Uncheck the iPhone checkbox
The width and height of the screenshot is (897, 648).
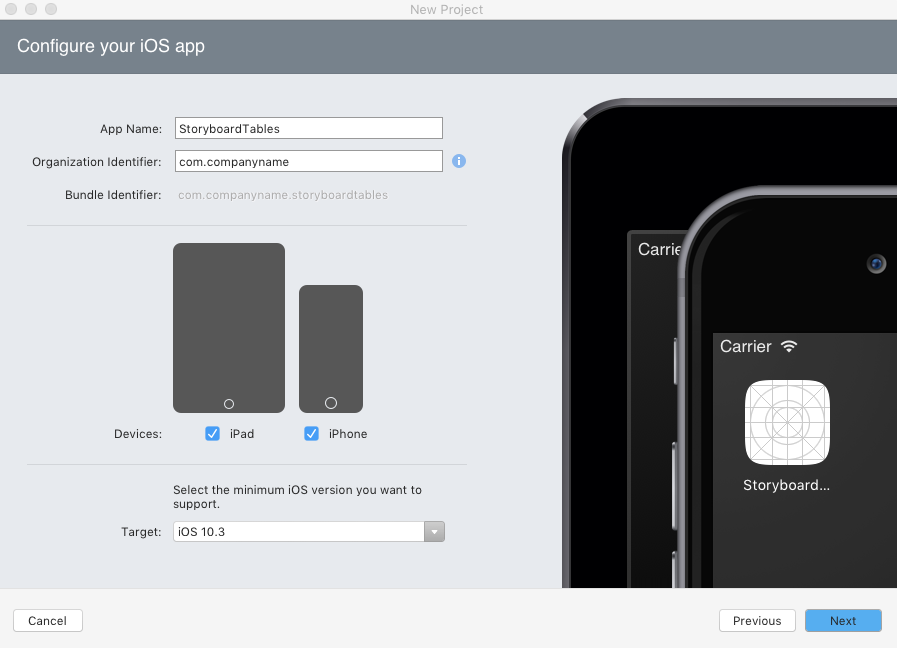pos(310,433)
